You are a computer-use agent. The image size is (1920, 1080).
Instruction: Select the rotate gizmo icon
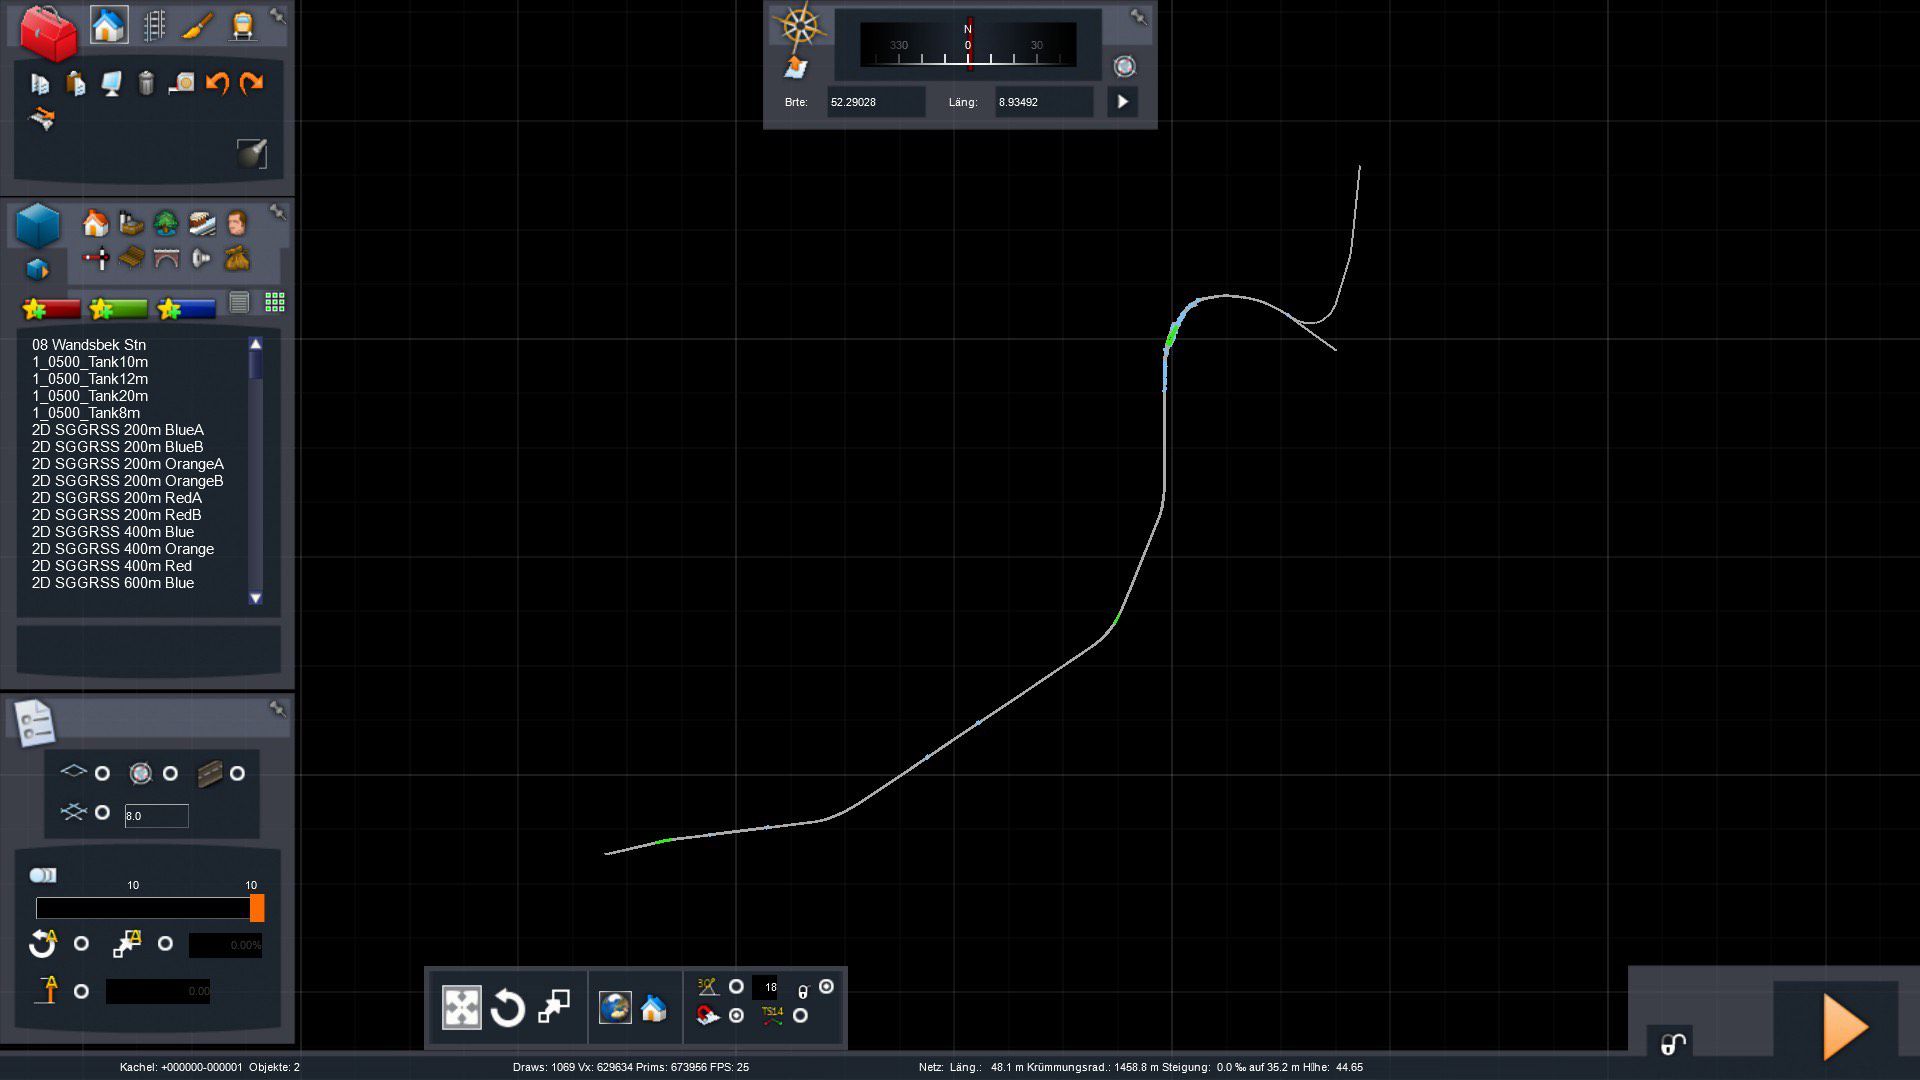tap(507, 1007)
